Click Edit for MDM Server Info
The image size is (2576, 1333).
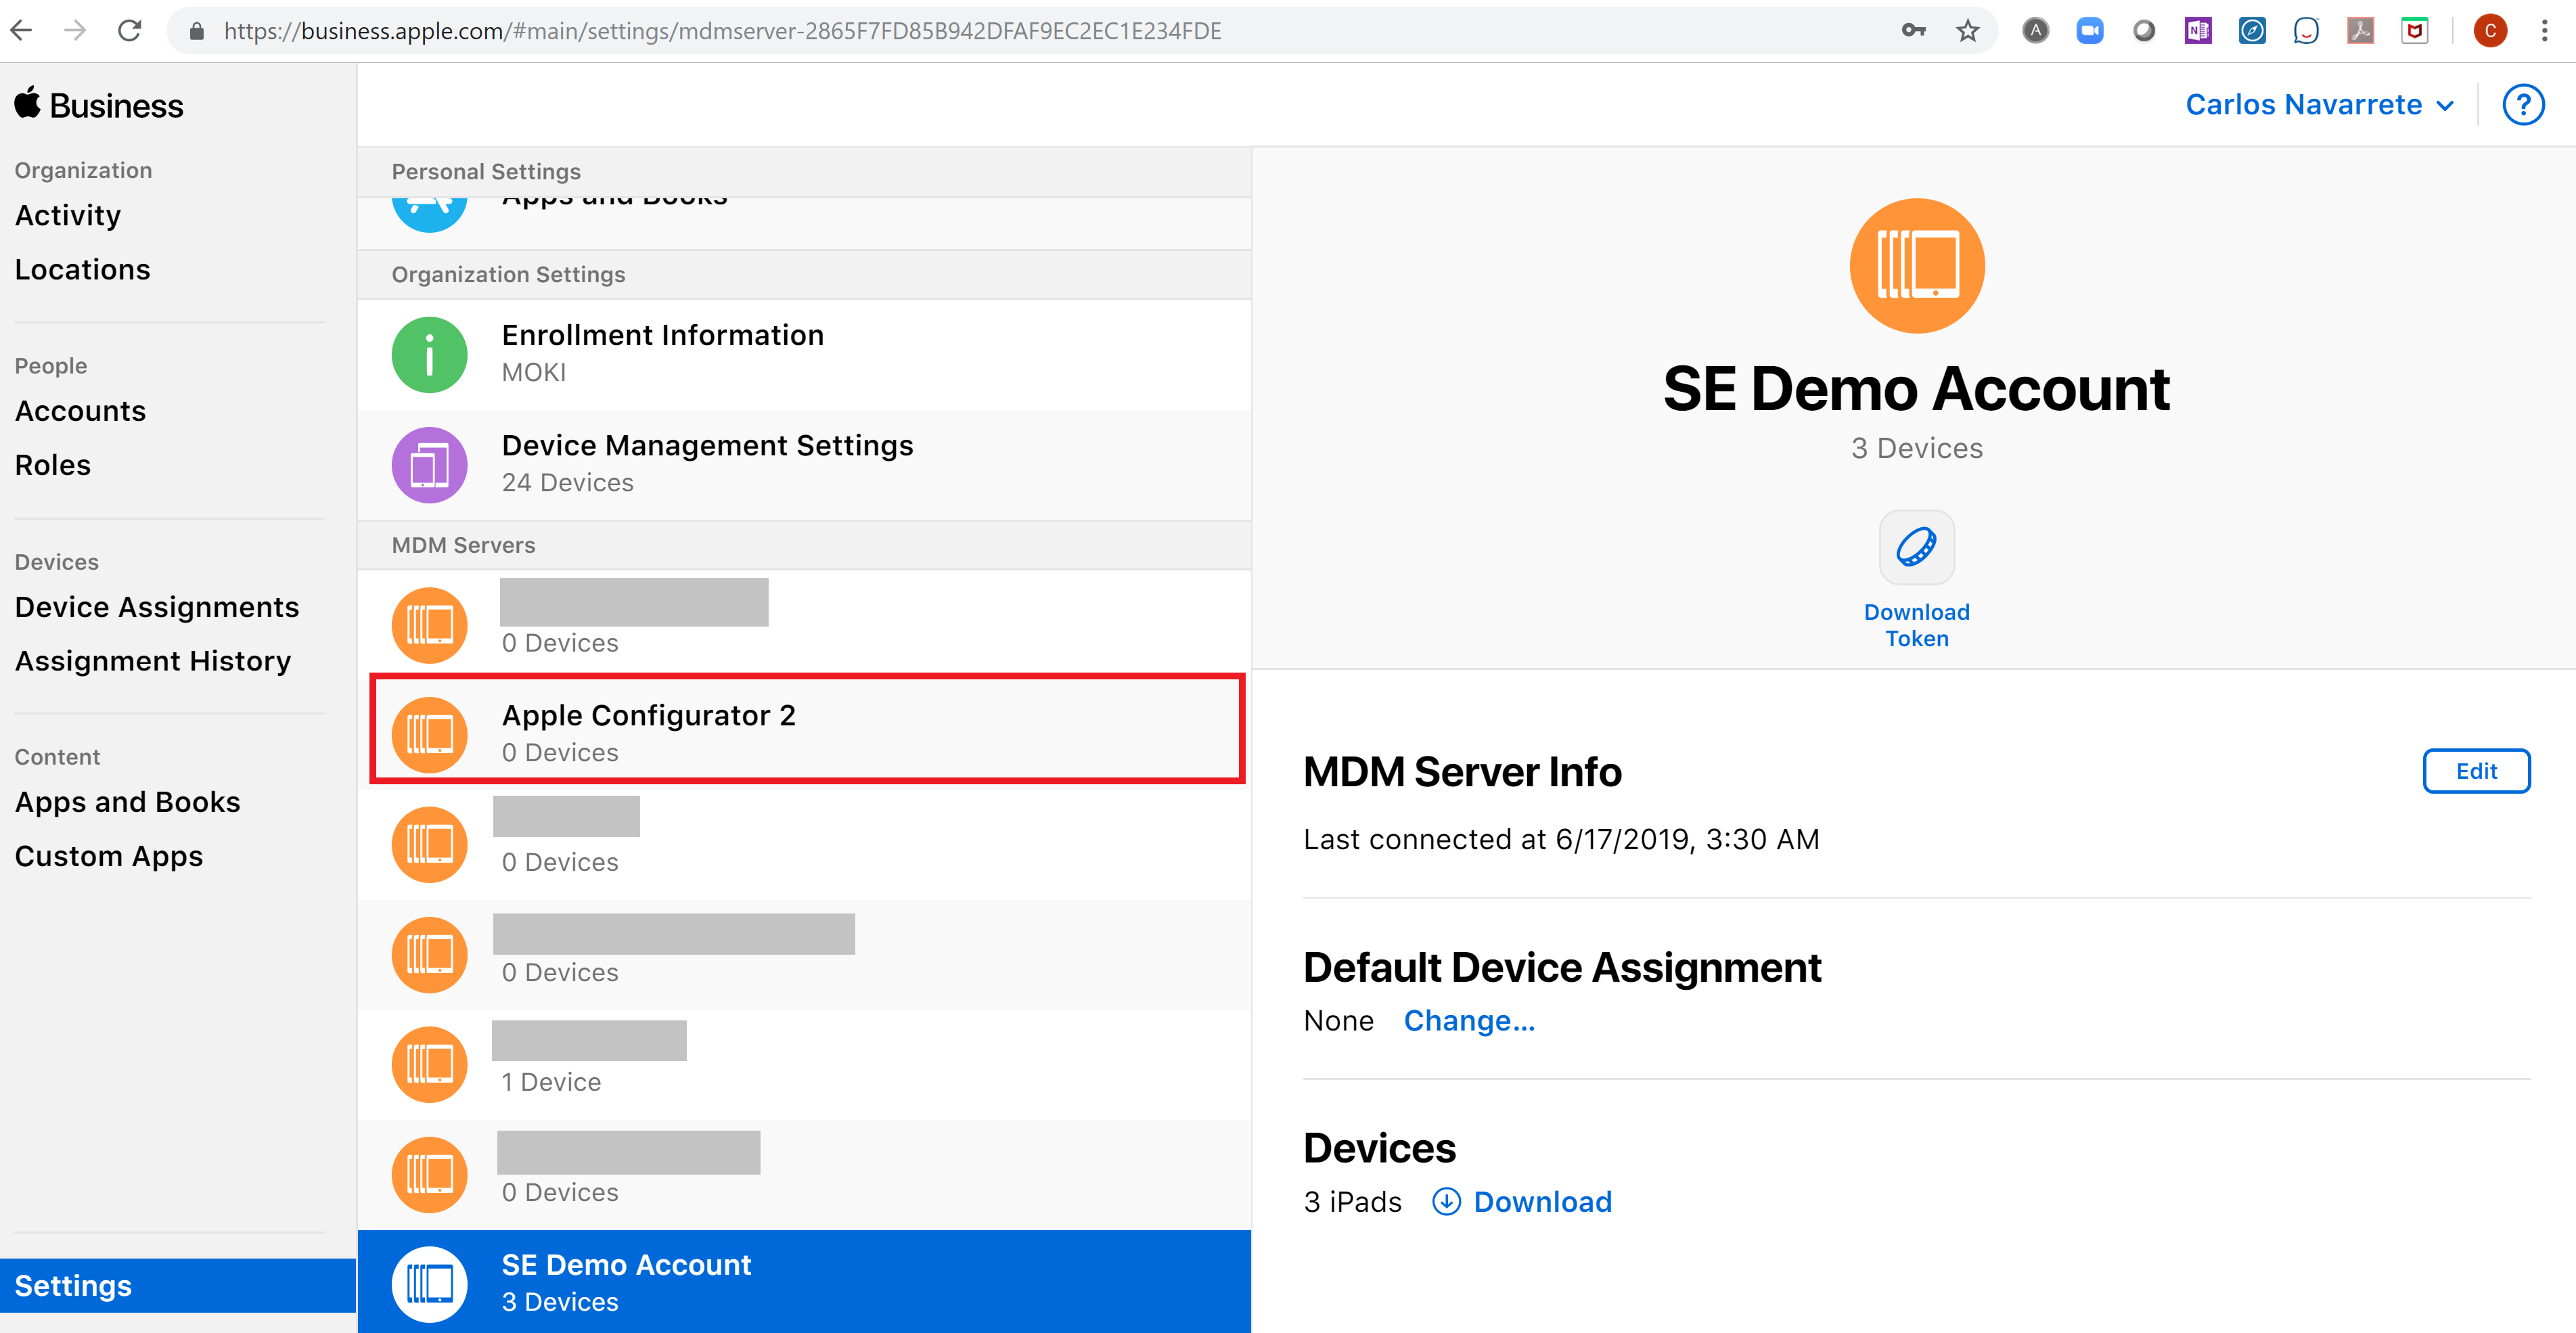[x=2476, y=771]
